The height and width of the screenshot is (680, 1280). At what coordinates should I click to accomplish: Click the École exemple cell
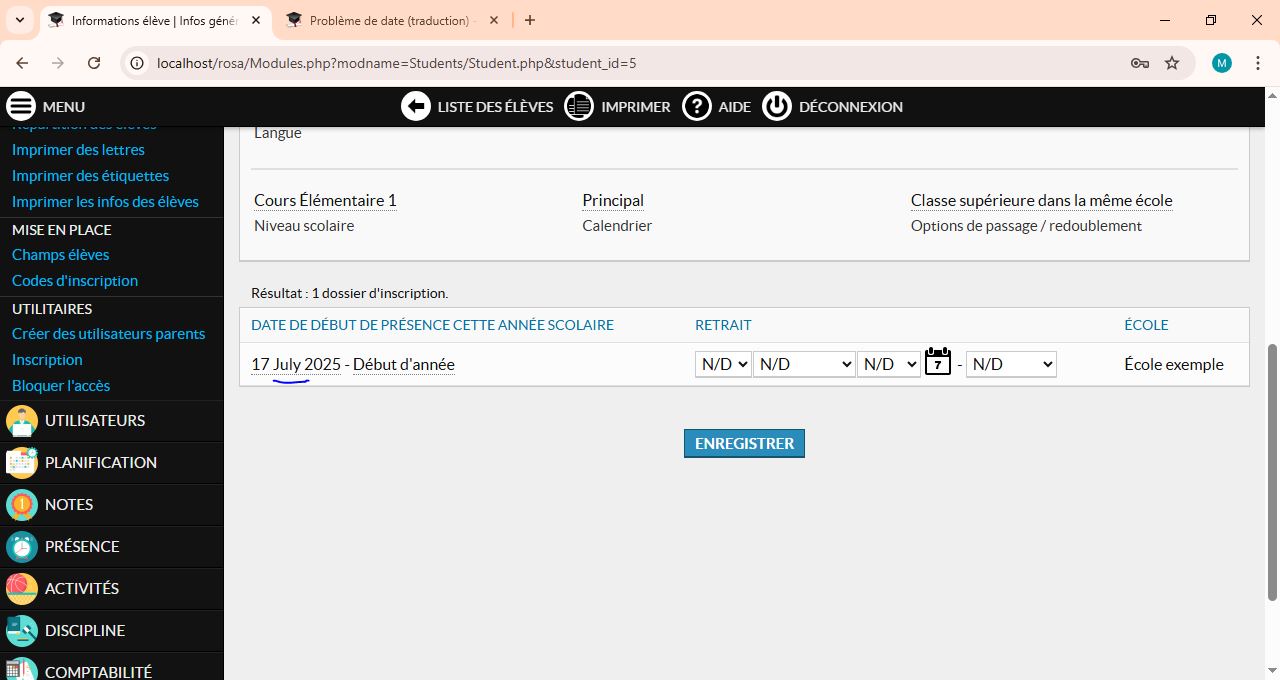1174,364
